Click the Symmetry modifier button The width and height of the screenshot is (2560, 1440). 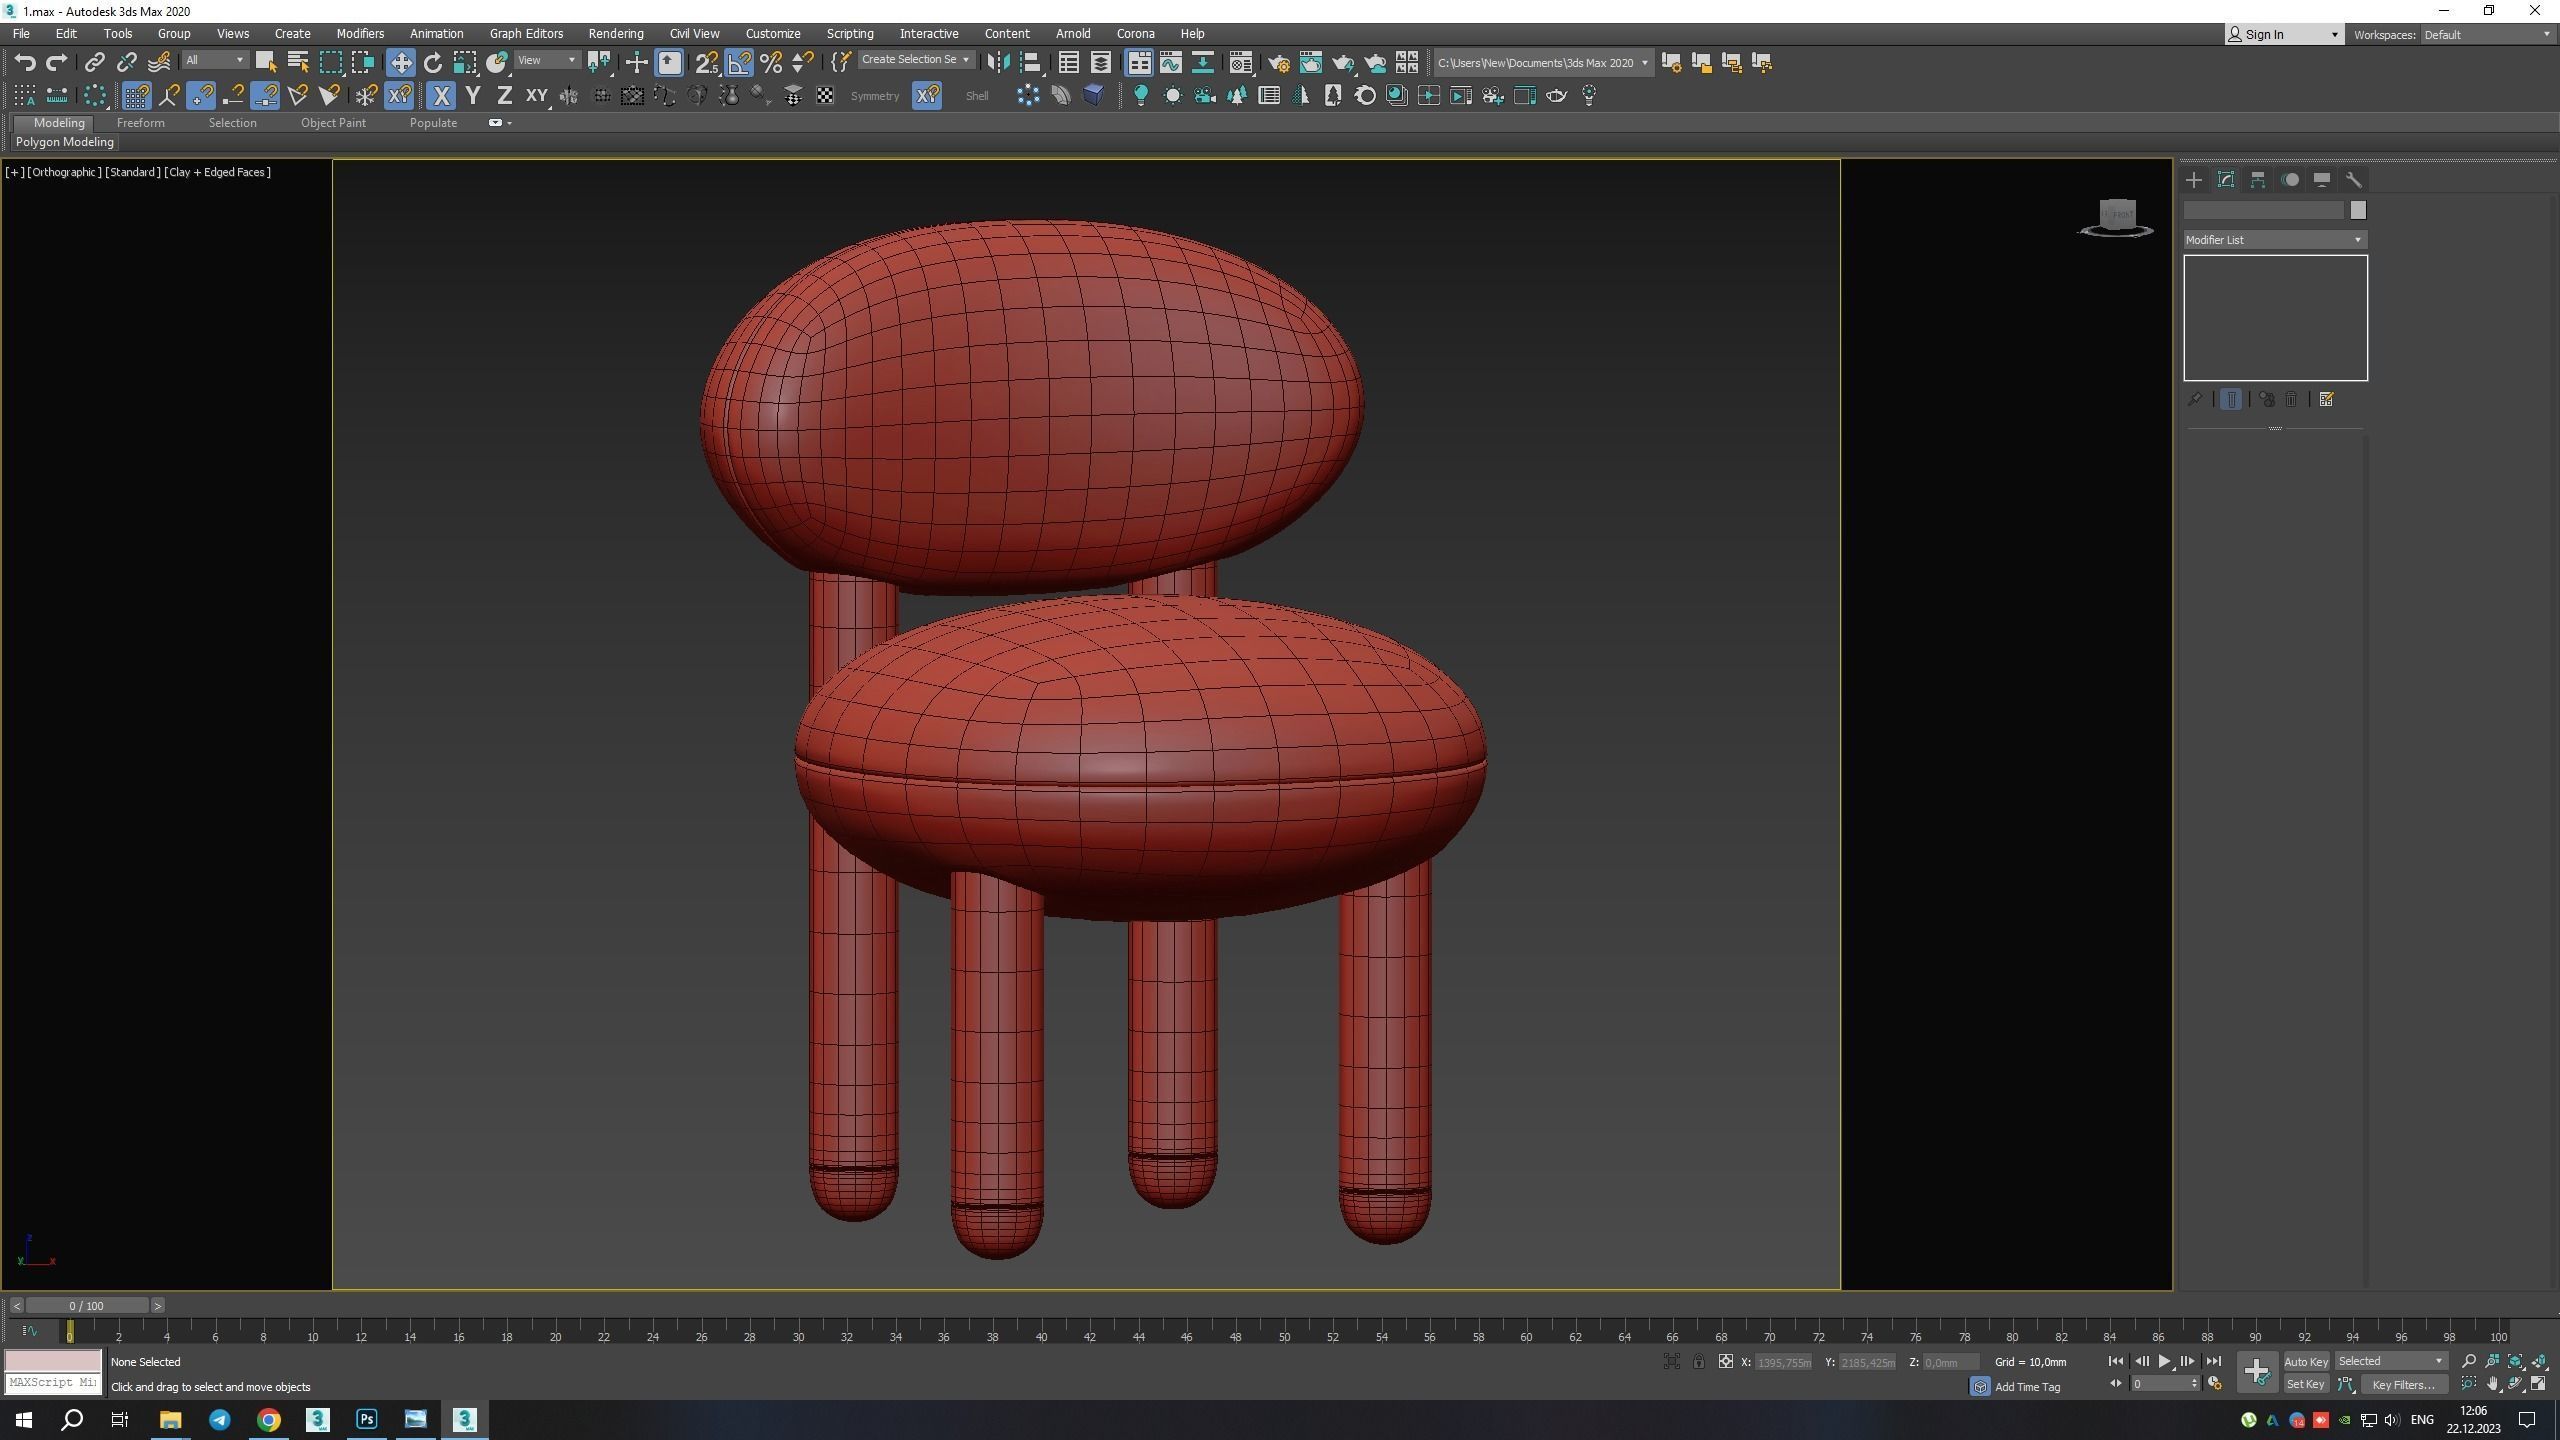pos(875,96)
